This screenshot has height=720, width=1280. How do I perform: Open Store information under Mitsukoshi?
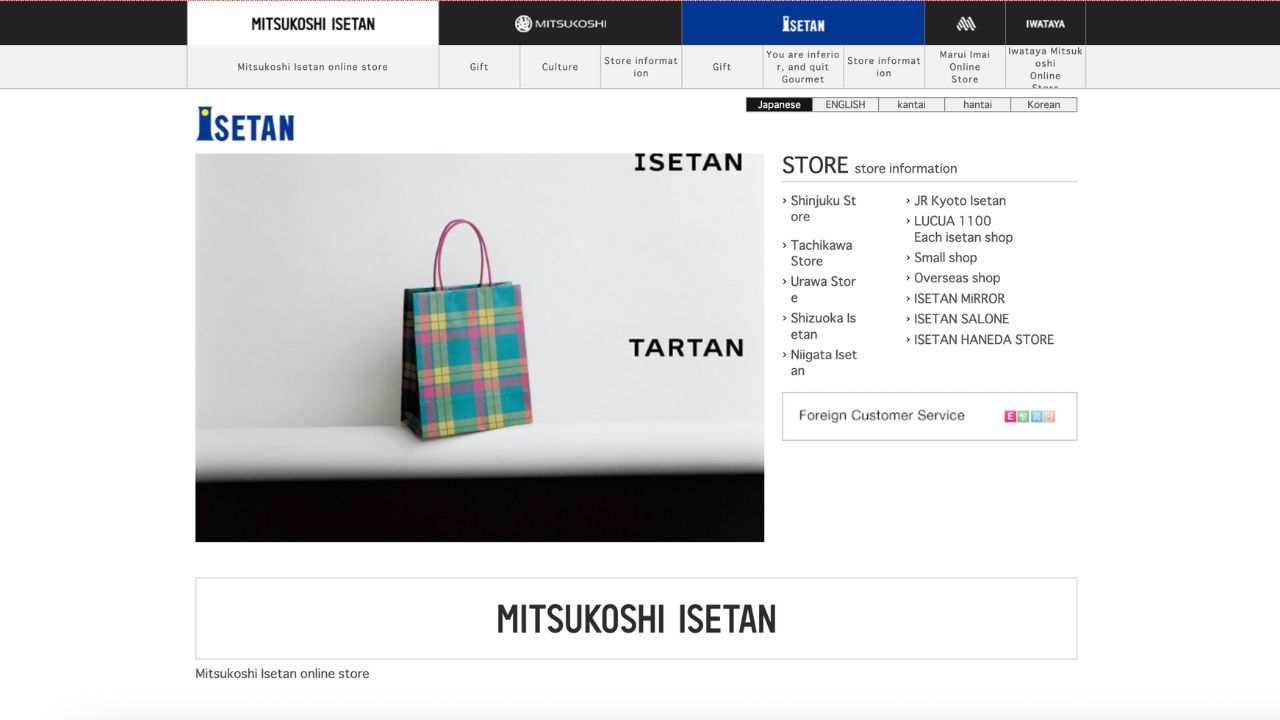point(641,67)
